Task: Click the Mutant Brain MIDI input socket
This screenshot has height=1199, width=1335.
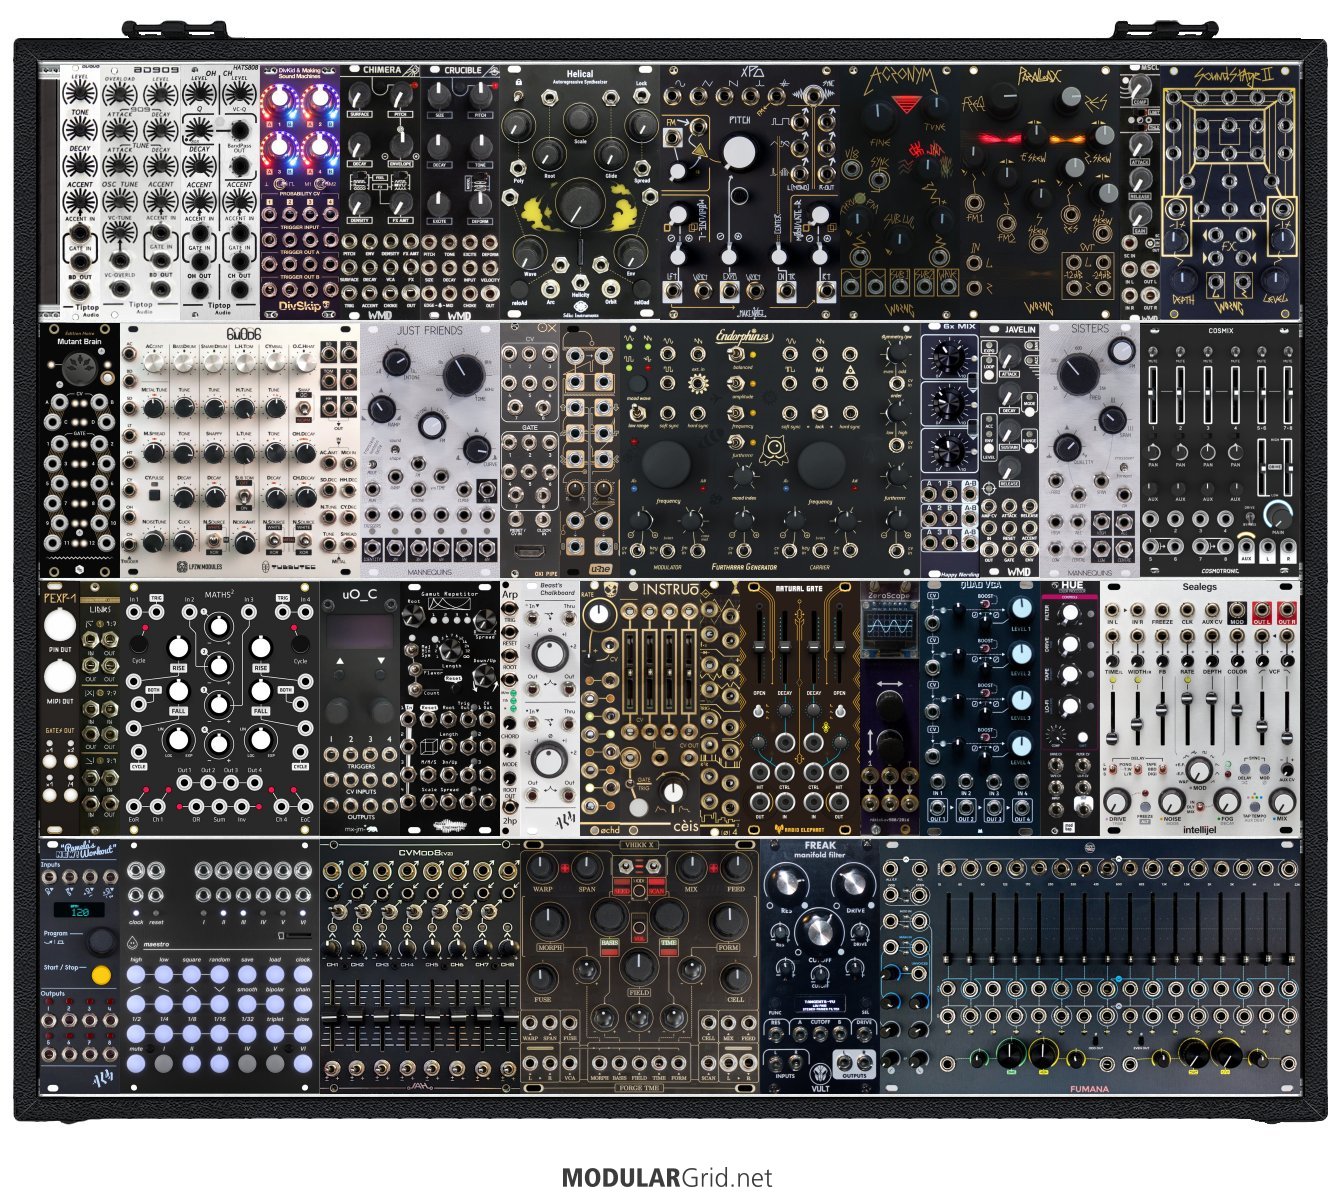Action: [79, 371]
